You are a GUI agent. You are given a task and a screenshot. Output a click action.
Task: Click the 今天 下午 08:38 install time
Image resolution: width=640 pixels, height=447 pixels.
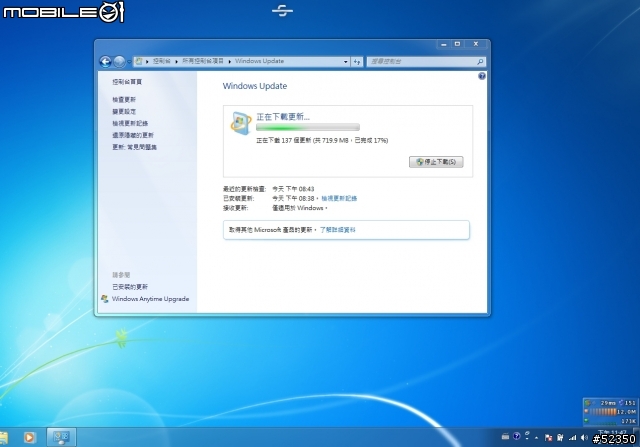(x=293, y=198)
